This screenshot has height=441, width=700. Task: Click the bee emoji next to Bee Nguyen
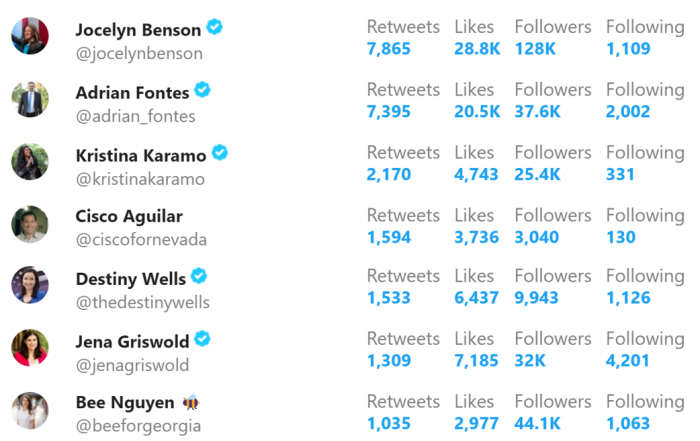(191, 403)
